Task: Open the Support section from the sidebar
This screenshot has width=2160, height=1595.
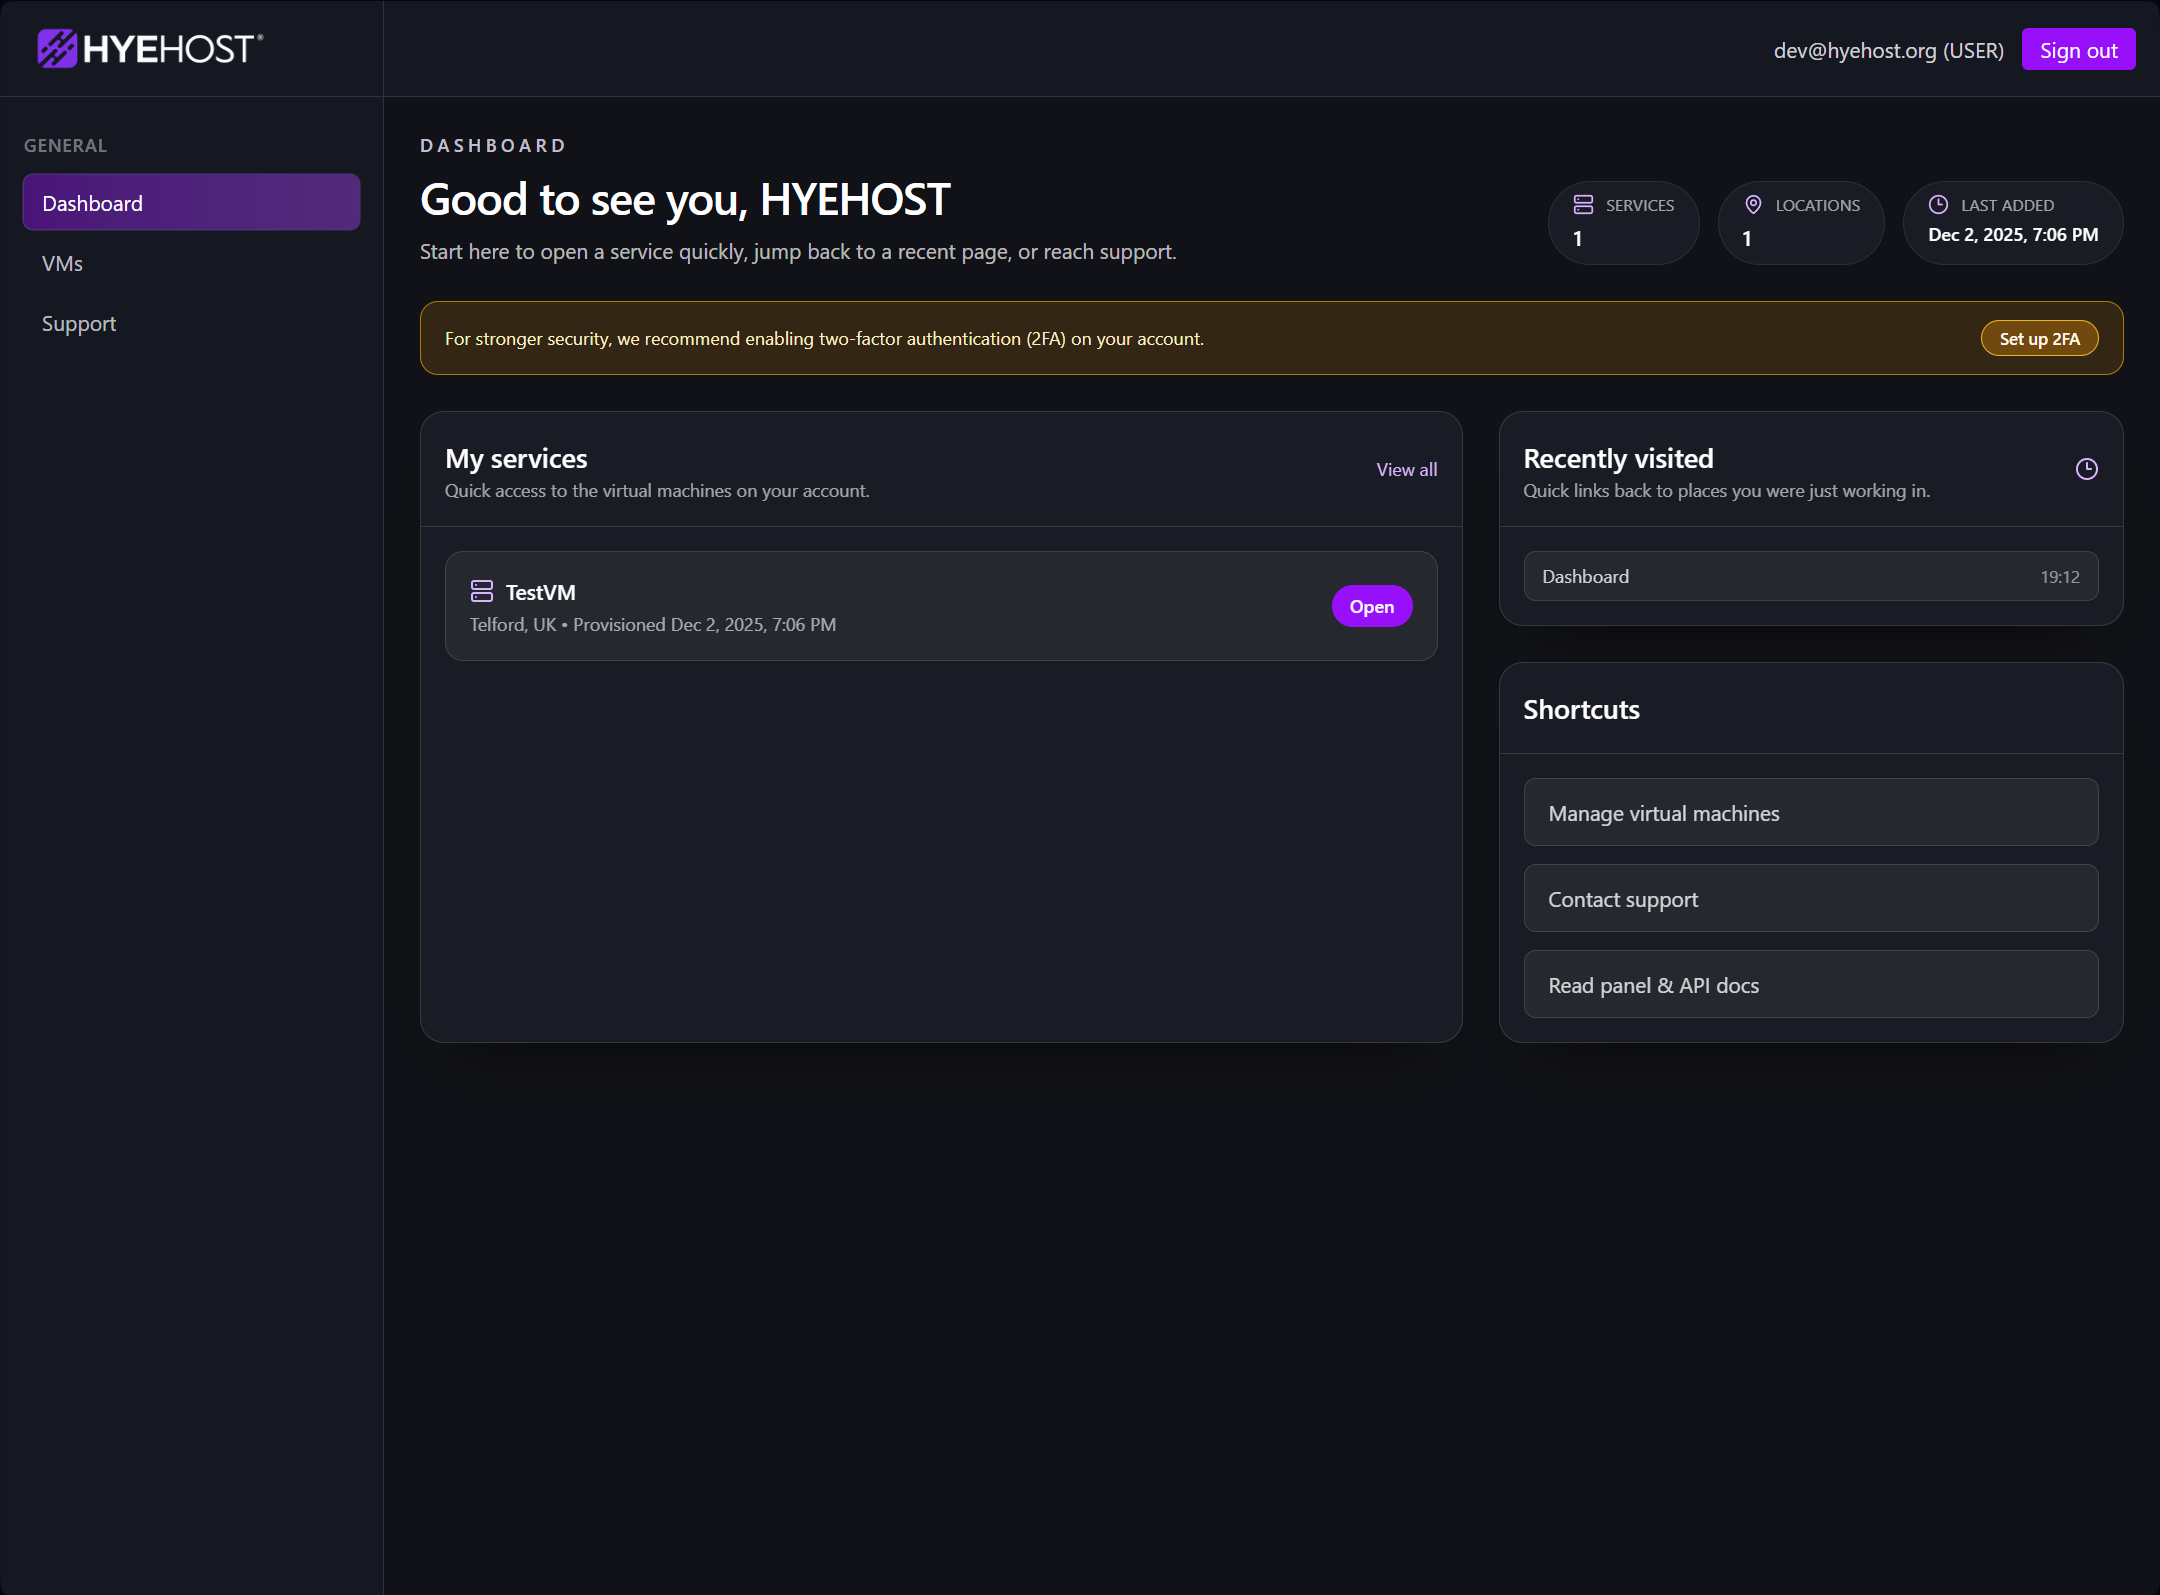Action: click(79, 323)
